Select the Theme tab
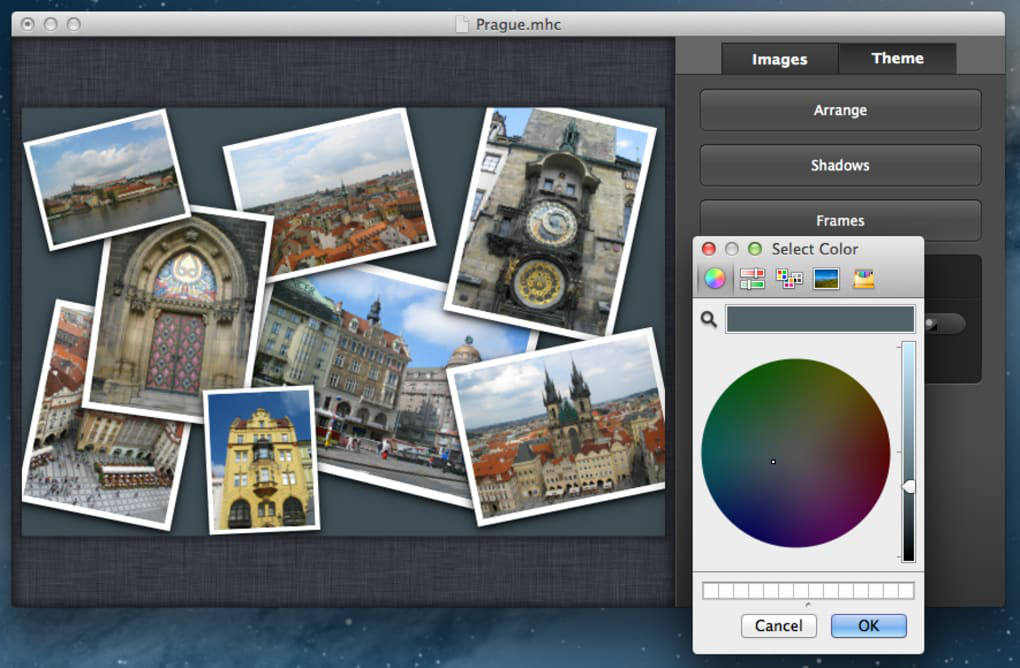 coord(897,58)
